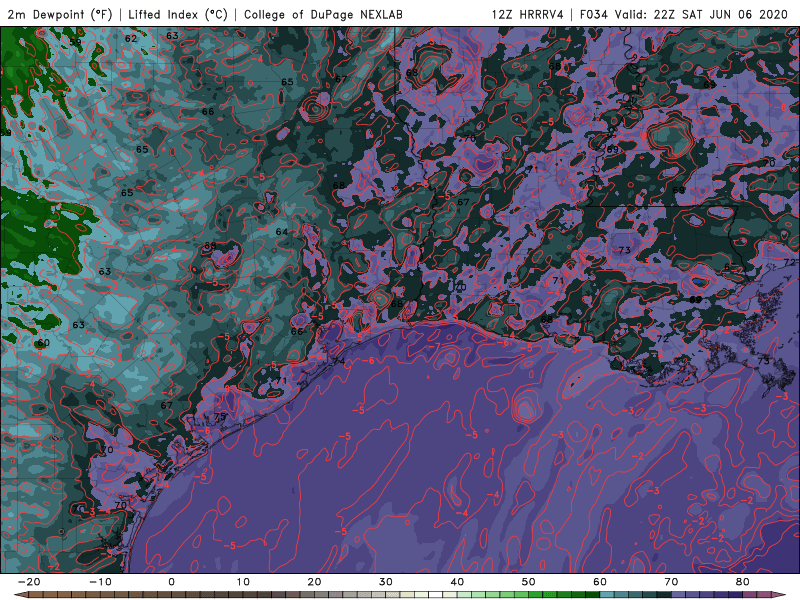Click the "30" color scale label
This screenshot has height=600, width=800.
click(386, 582)
